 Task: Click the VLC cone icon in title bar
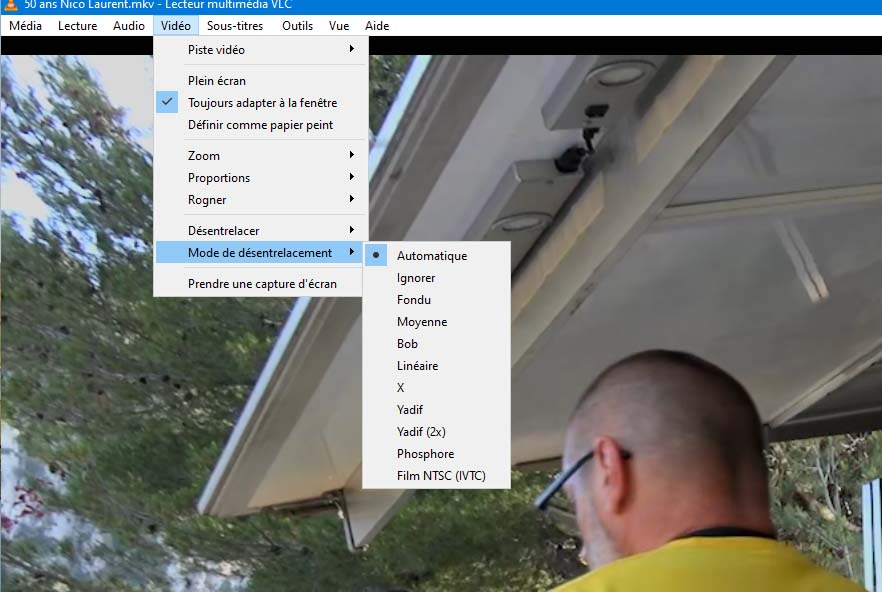11,5
